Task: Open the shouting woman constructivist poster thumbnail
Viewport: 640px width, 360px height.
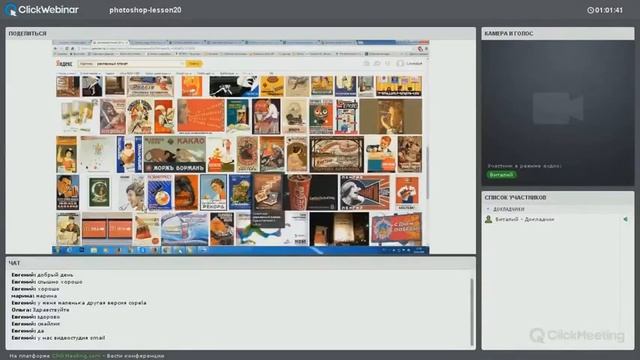Action: pyautogui.click(x=364, y=192)
